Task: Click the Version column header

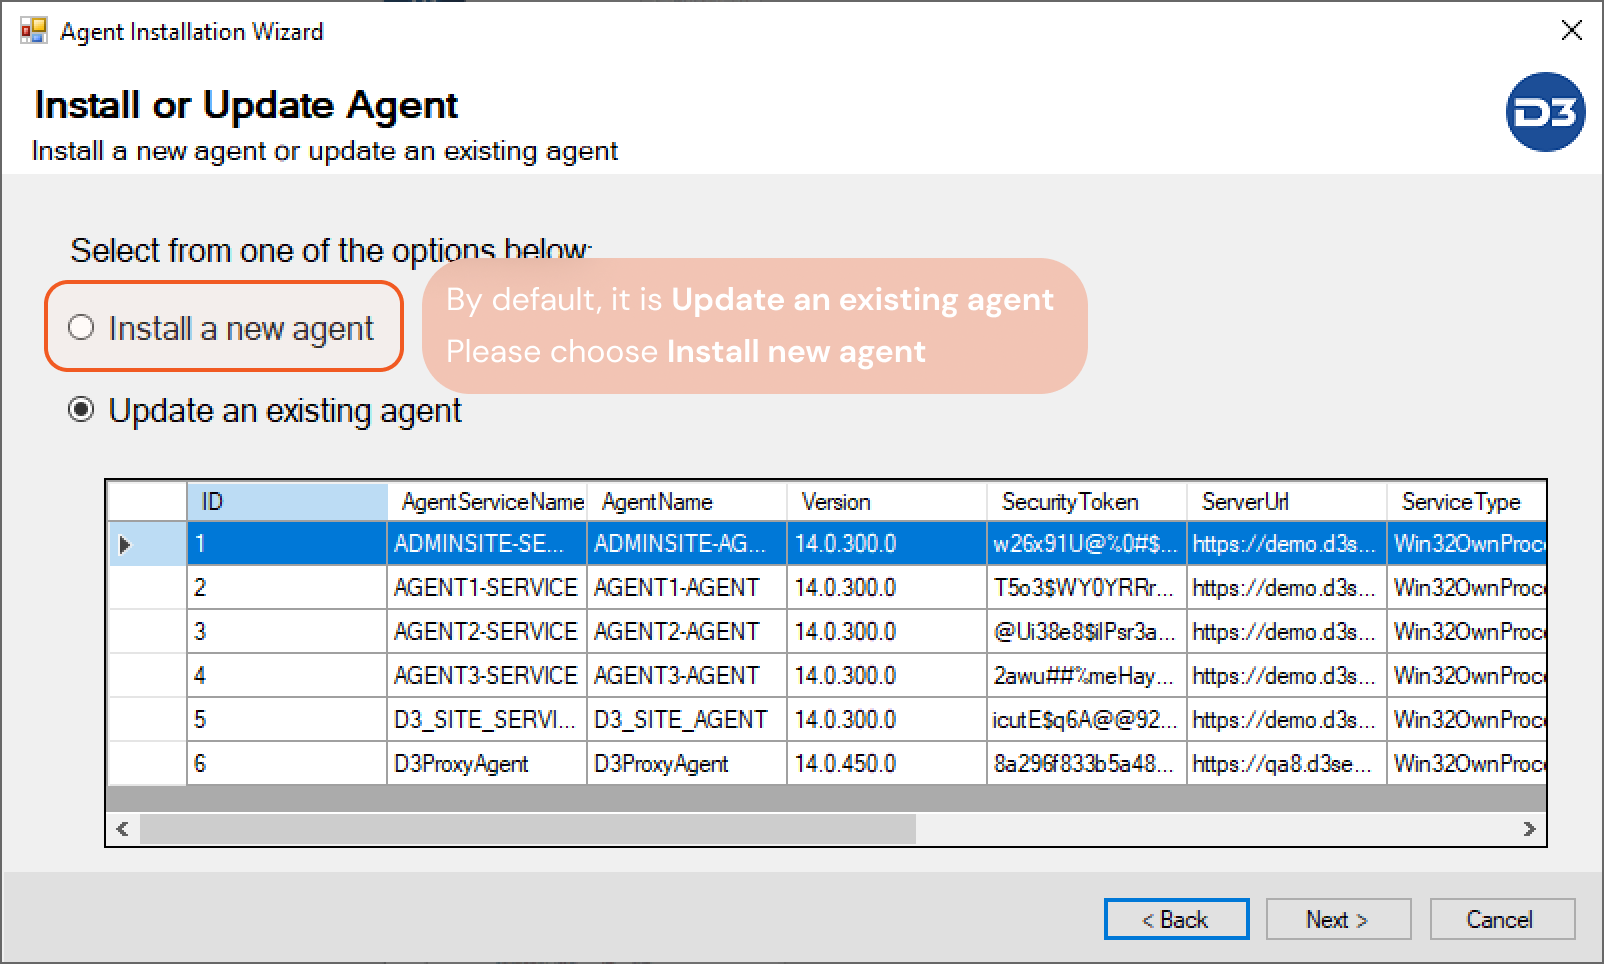Action: [x=886, y=502]
